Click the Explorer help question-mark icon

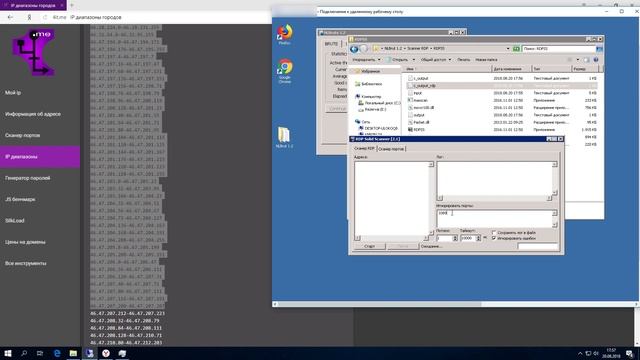click(596, 60)
